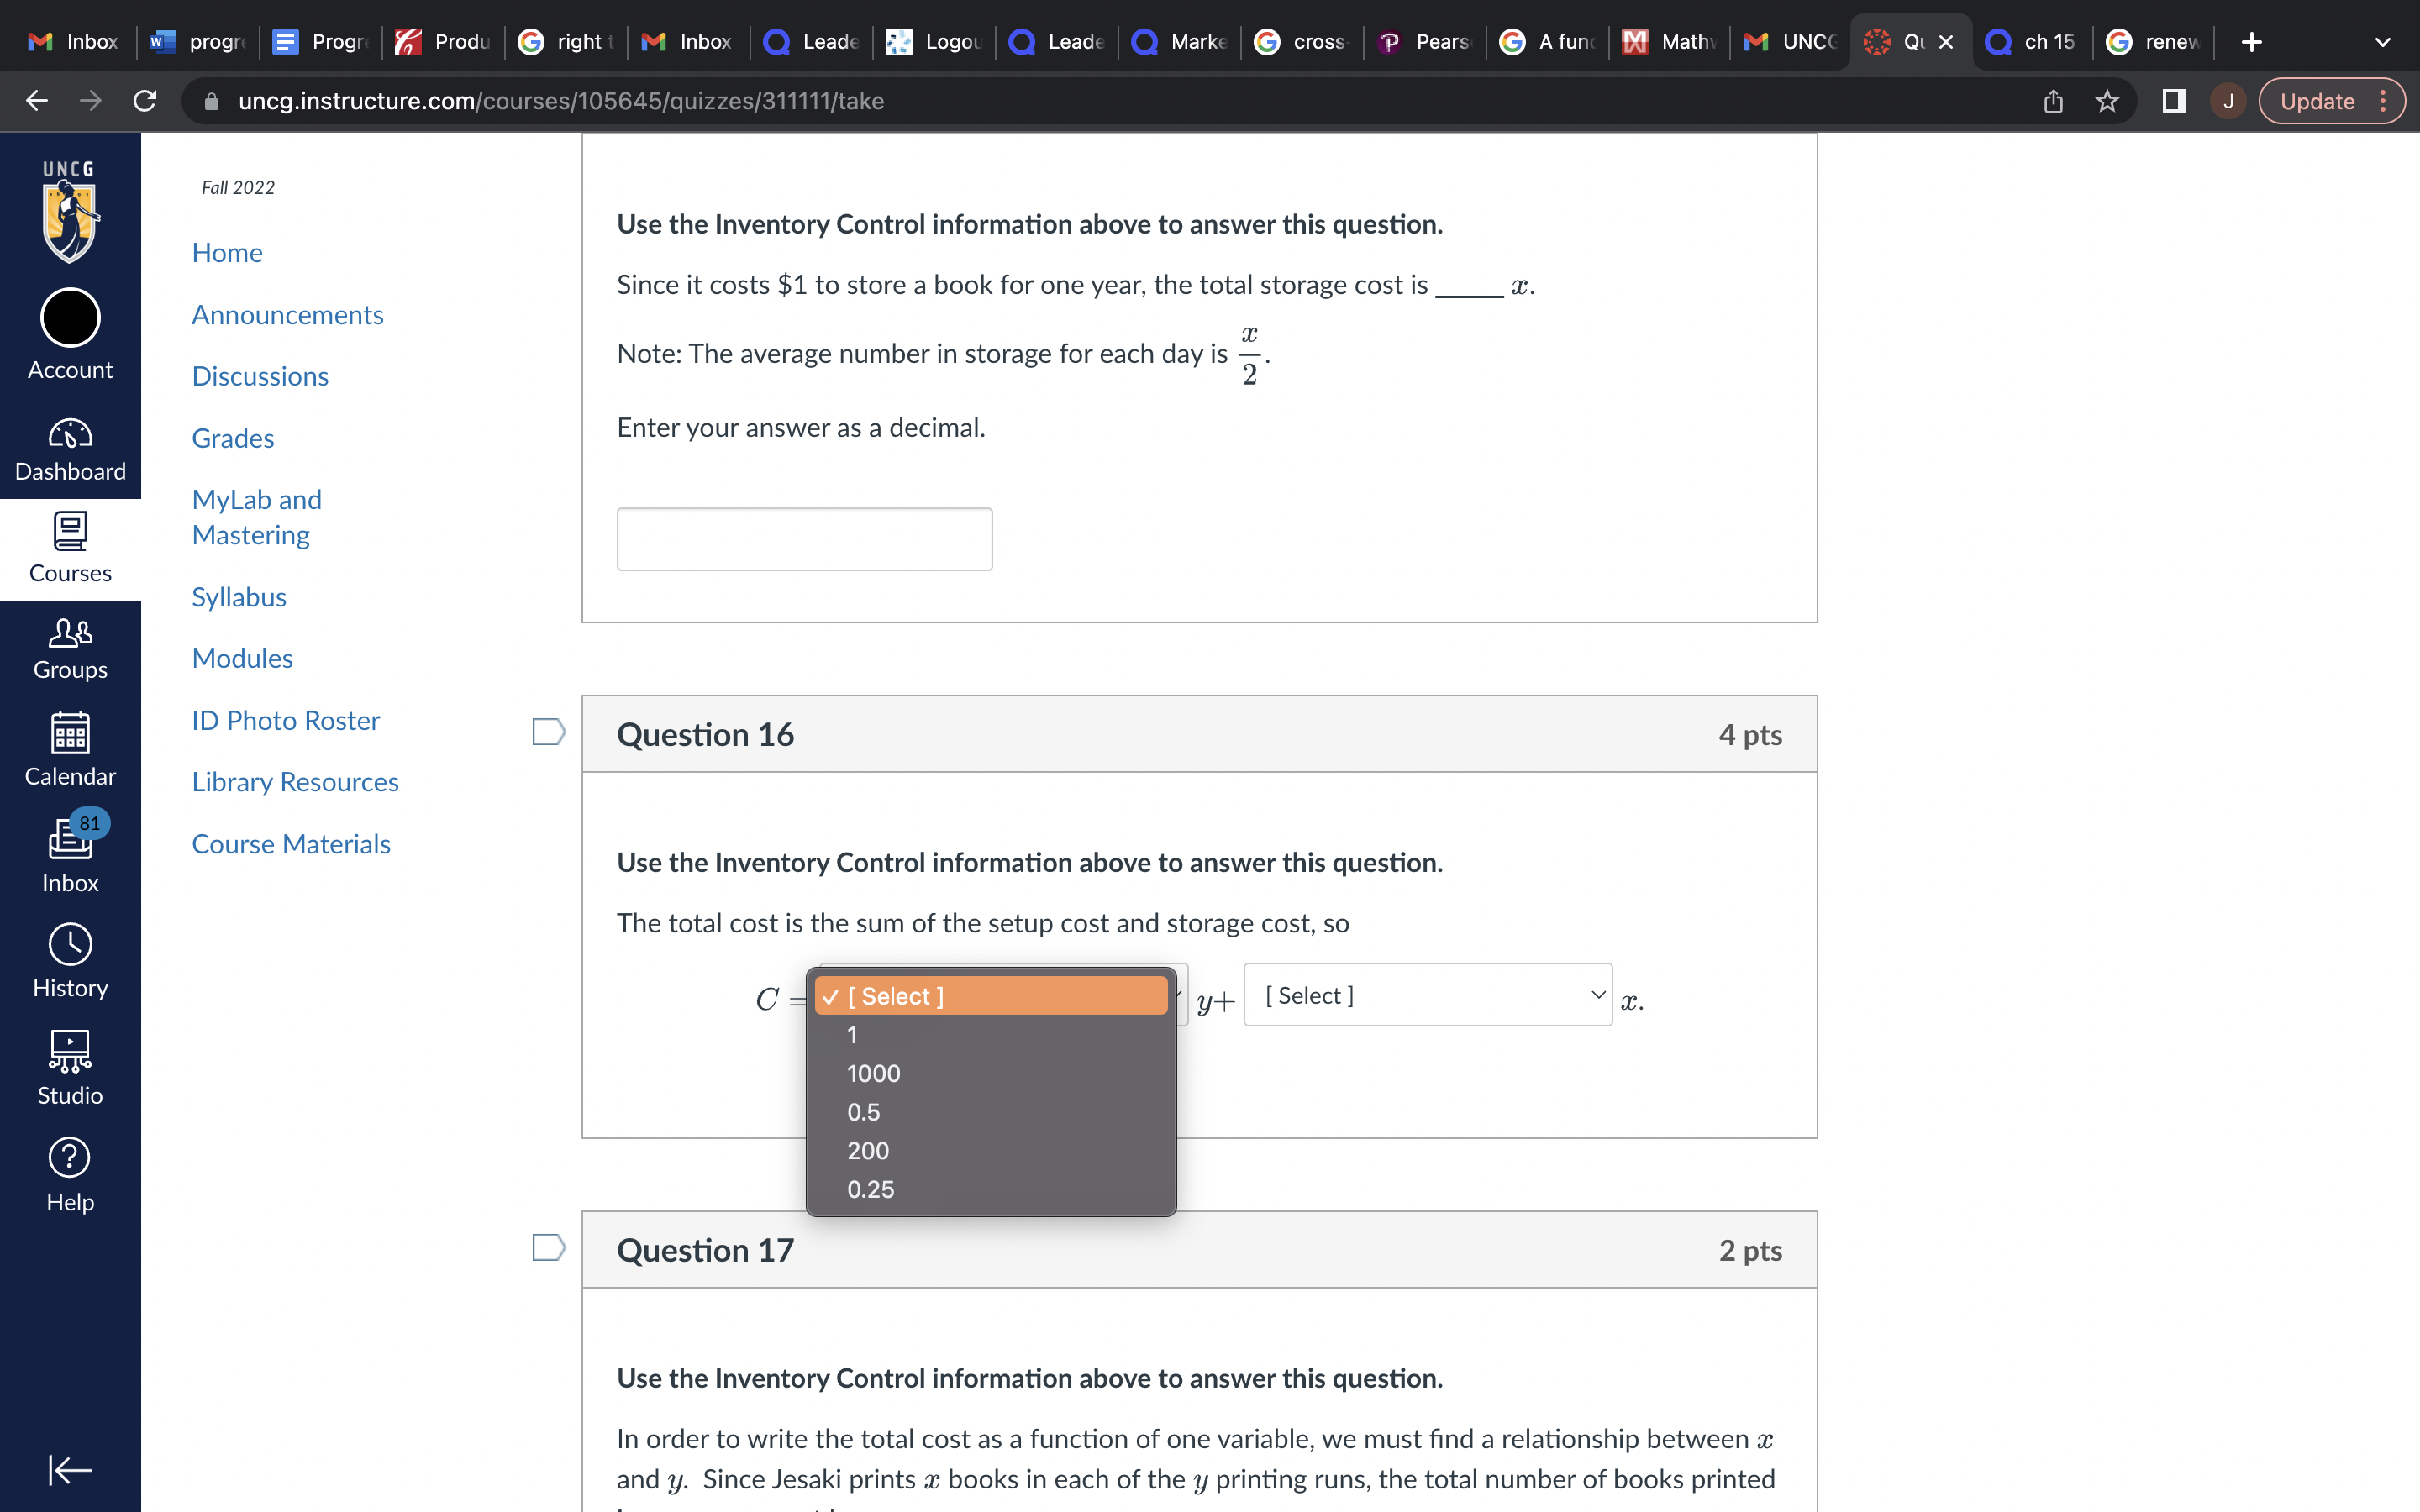
Task: Open the Modules course link
Action: [x=242, y=658]
